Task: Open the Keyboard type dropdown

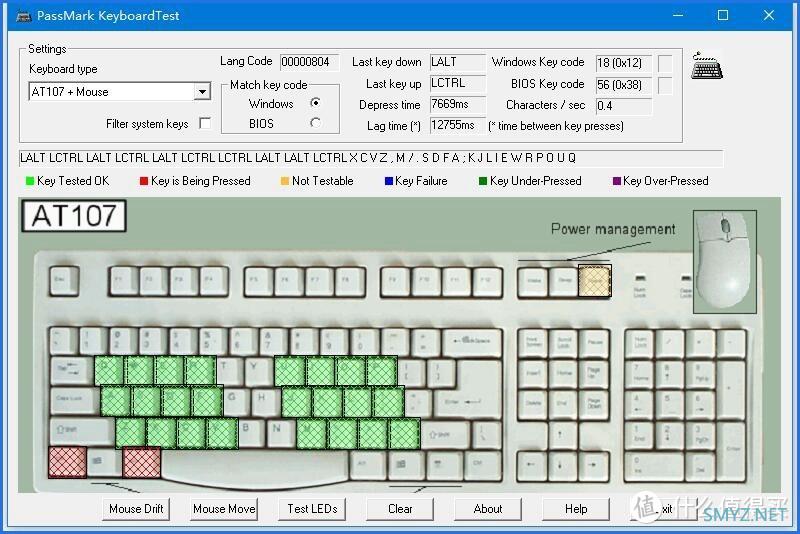Action: (x=203, y=92)
